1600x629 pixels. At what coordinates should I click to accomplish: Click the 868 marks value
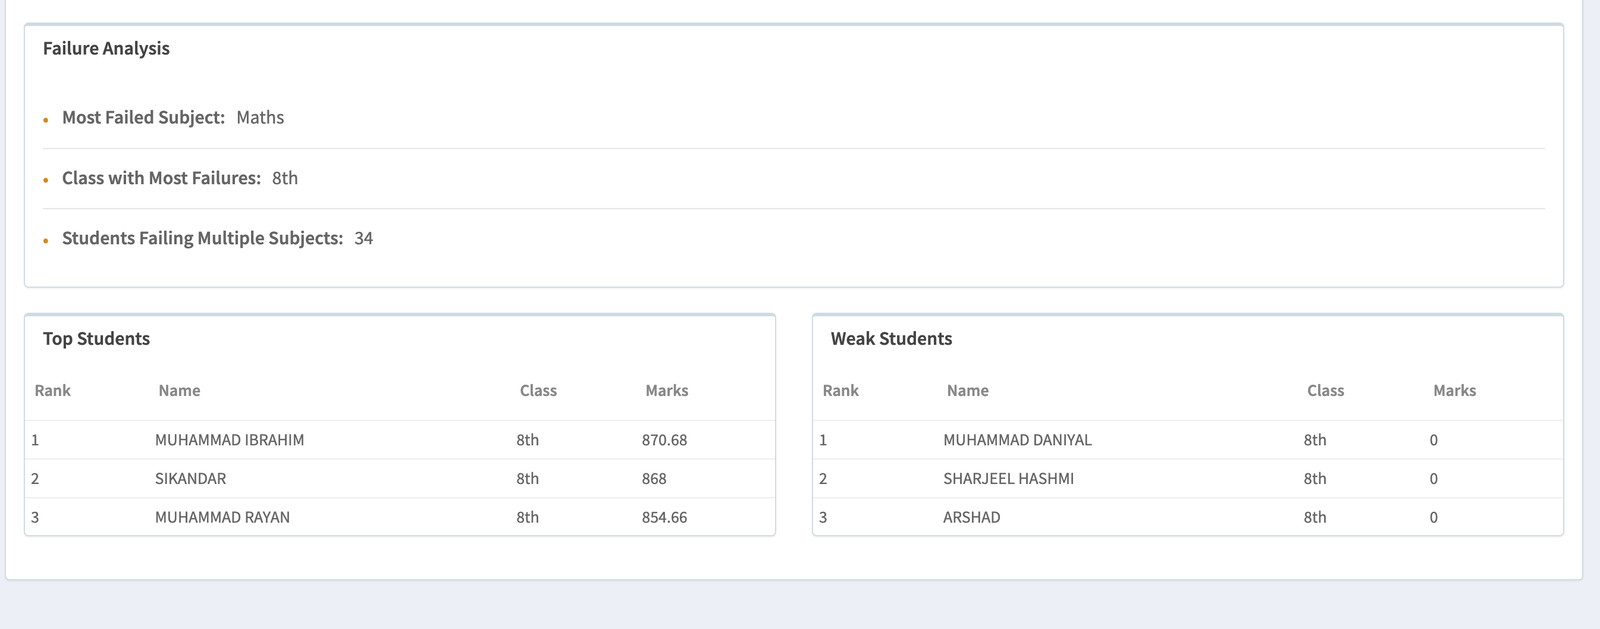[x=654, y=479]
